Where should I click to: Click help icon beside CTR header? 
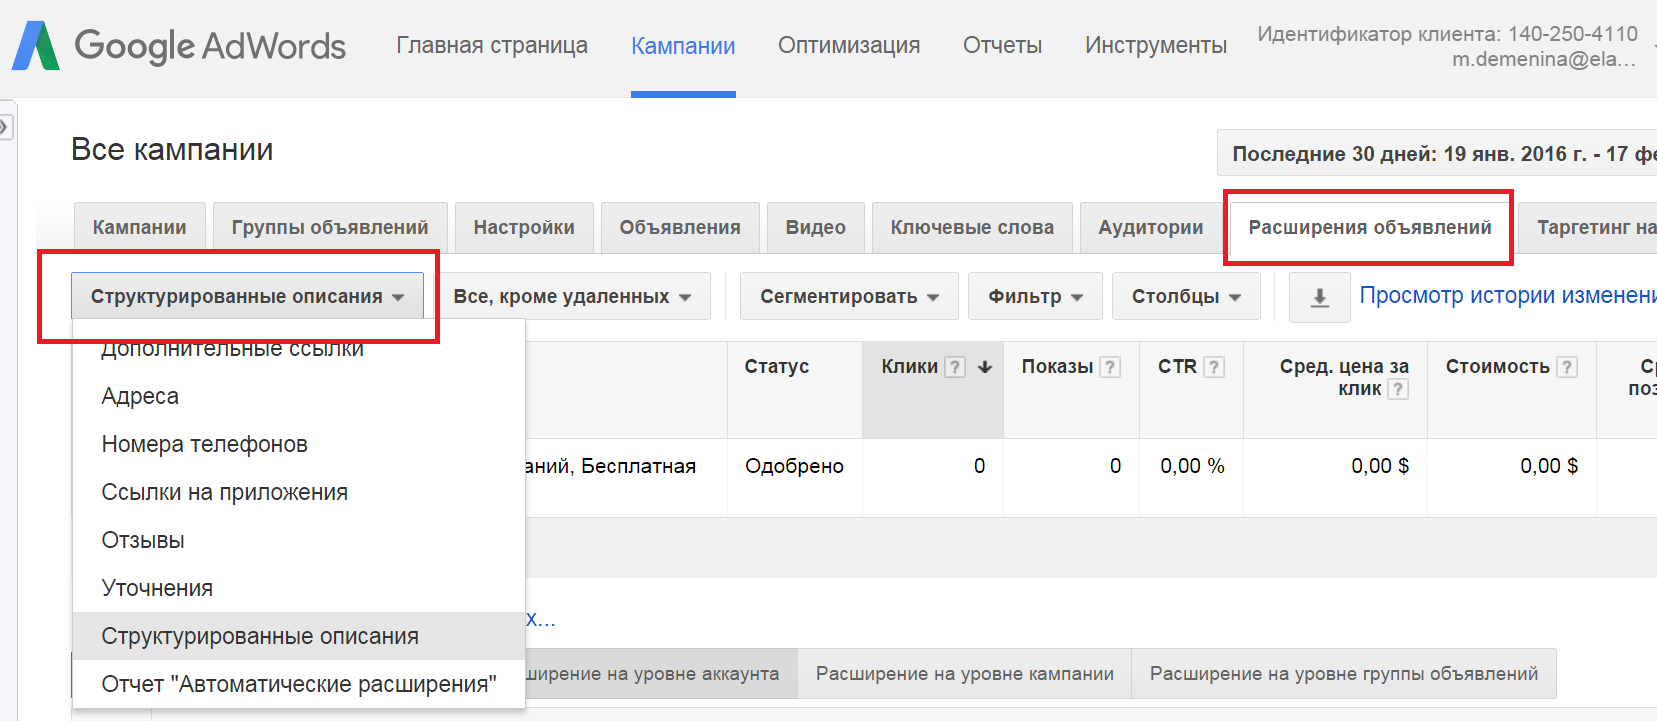pyautogui.click(x=1213, y=367)
